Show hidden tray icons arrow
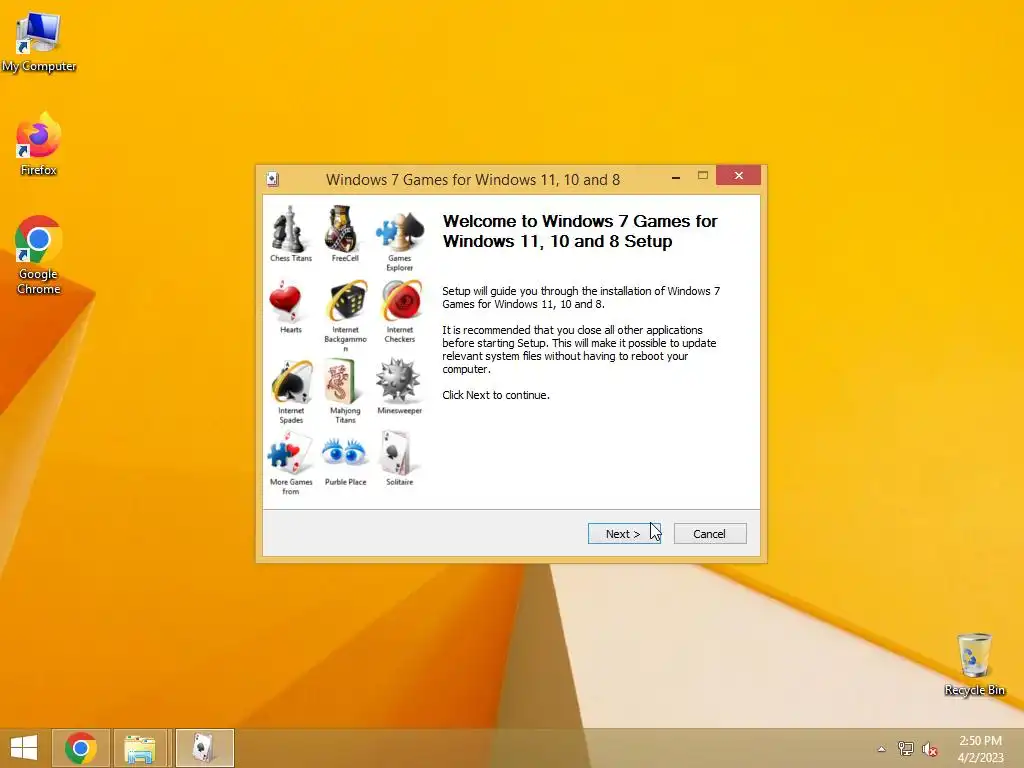 coord(882,749)
